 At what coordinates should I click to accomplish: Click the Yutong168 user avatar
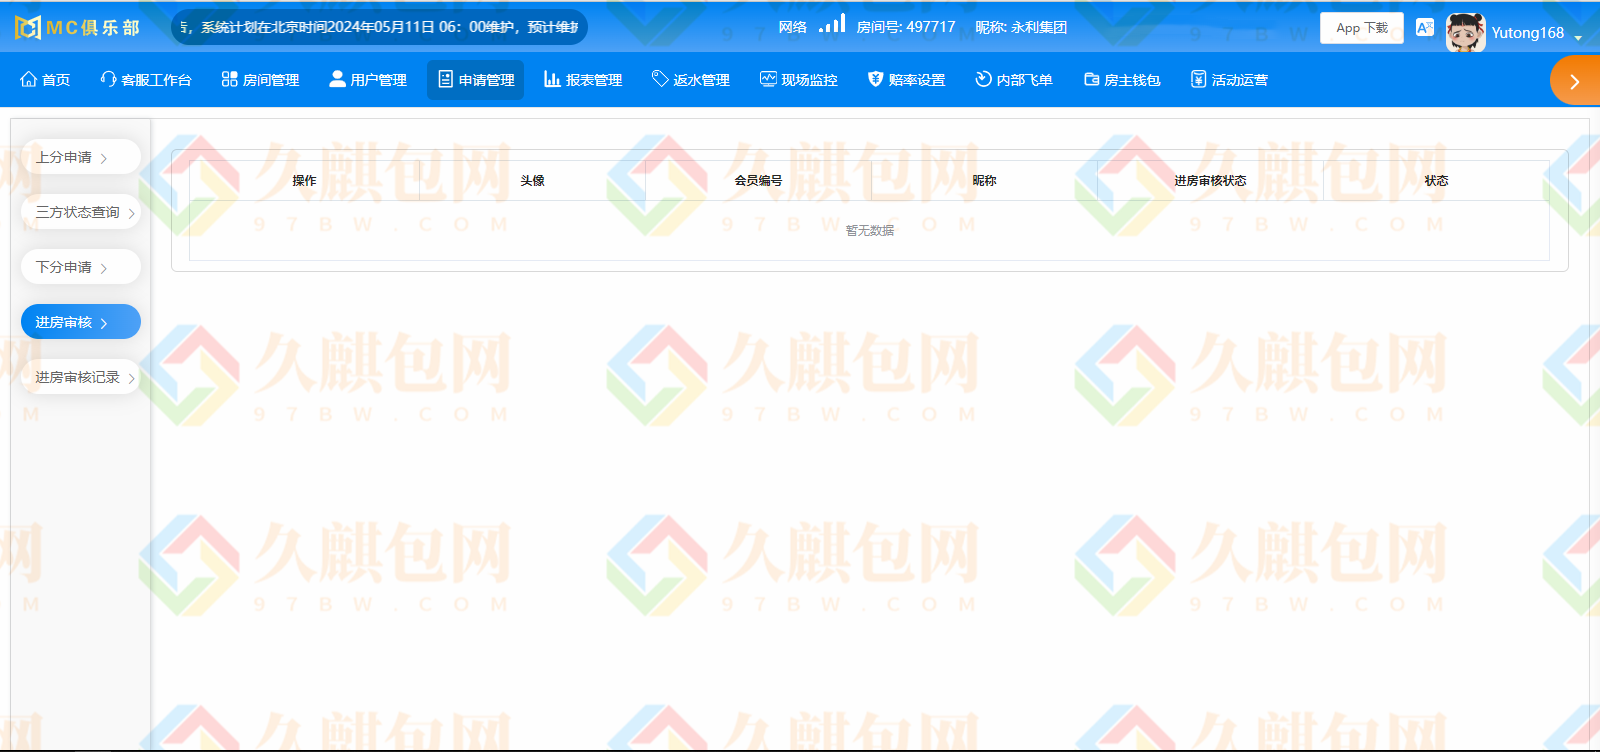pos(1465,32)
